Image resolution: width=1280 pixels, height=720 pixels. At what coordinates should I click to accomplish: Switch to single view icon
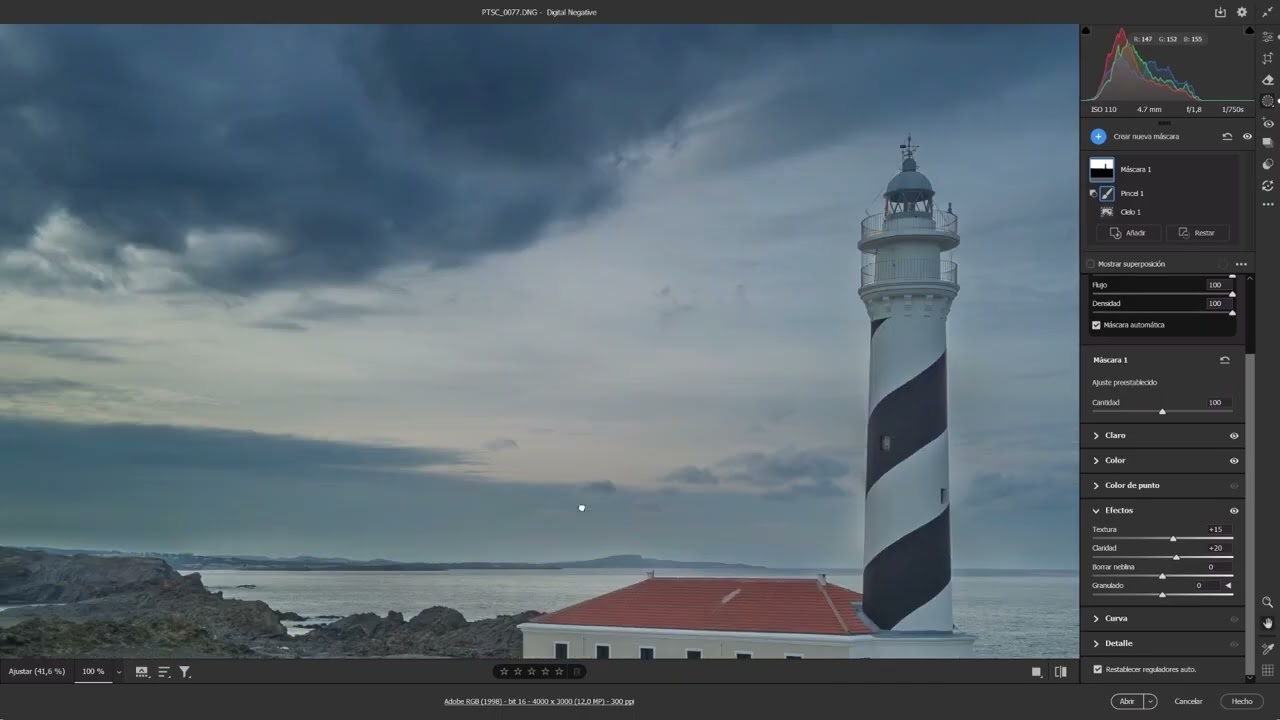1037,672
